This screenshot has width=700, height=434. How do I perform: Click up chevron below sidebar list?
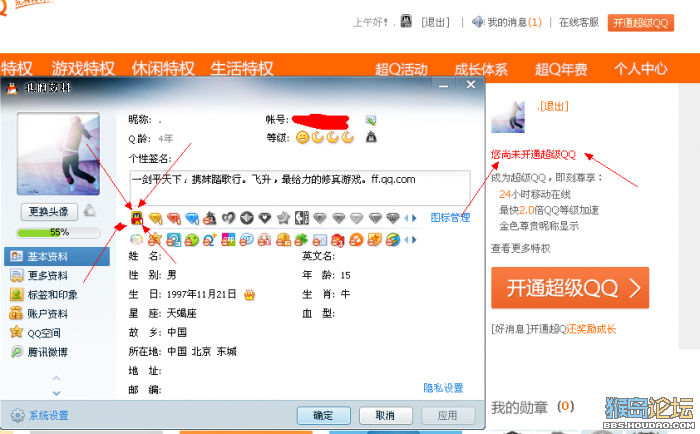[56, 379]
